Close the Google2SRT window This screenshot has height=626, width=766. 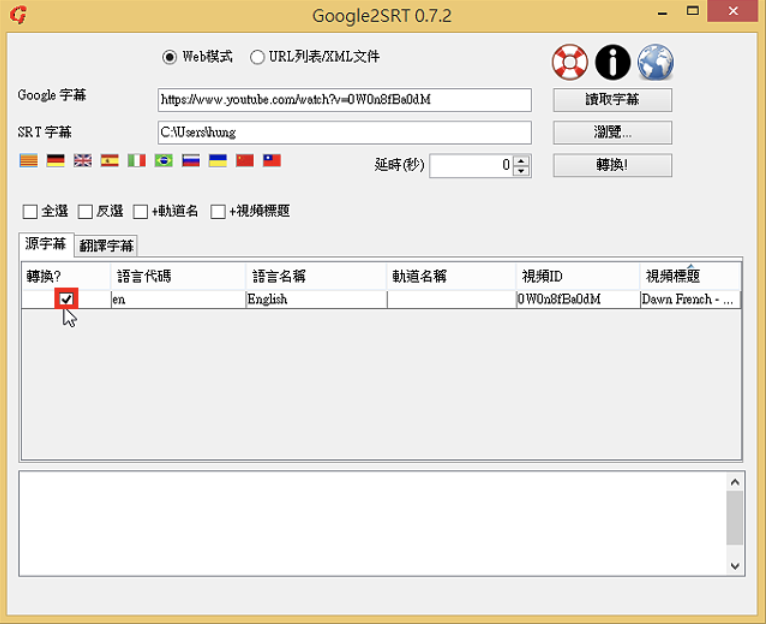coord(733,11)
